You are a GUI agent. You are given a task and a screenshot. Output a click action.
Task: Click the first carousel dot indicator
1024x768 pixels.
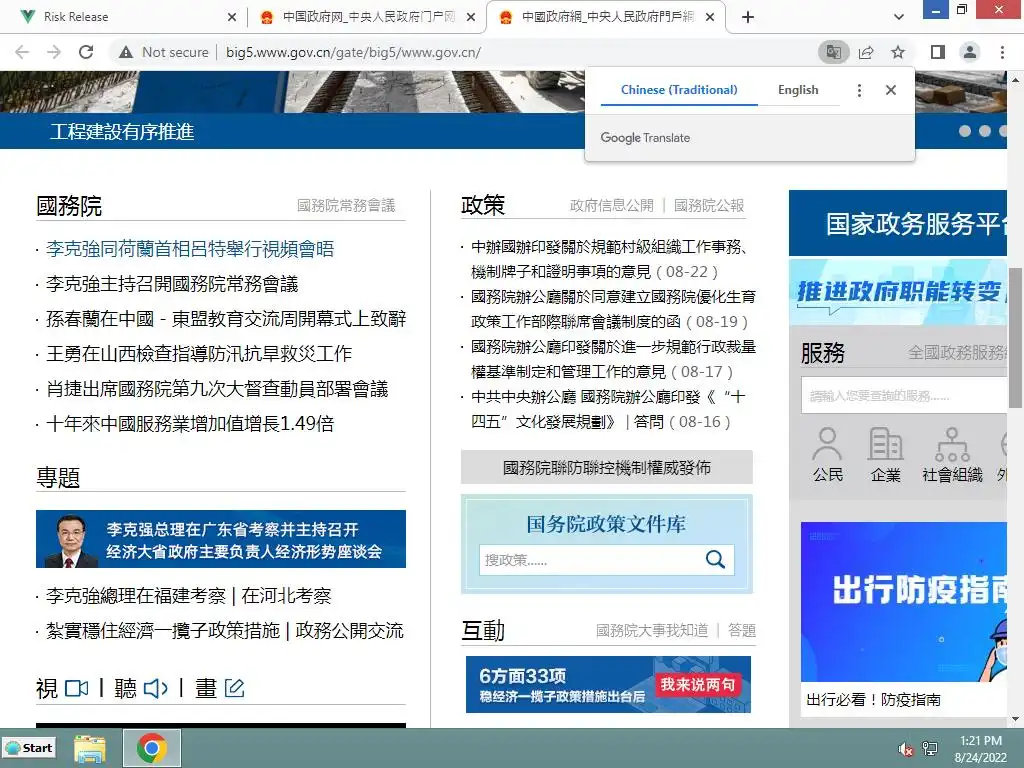tap(965, 131)
